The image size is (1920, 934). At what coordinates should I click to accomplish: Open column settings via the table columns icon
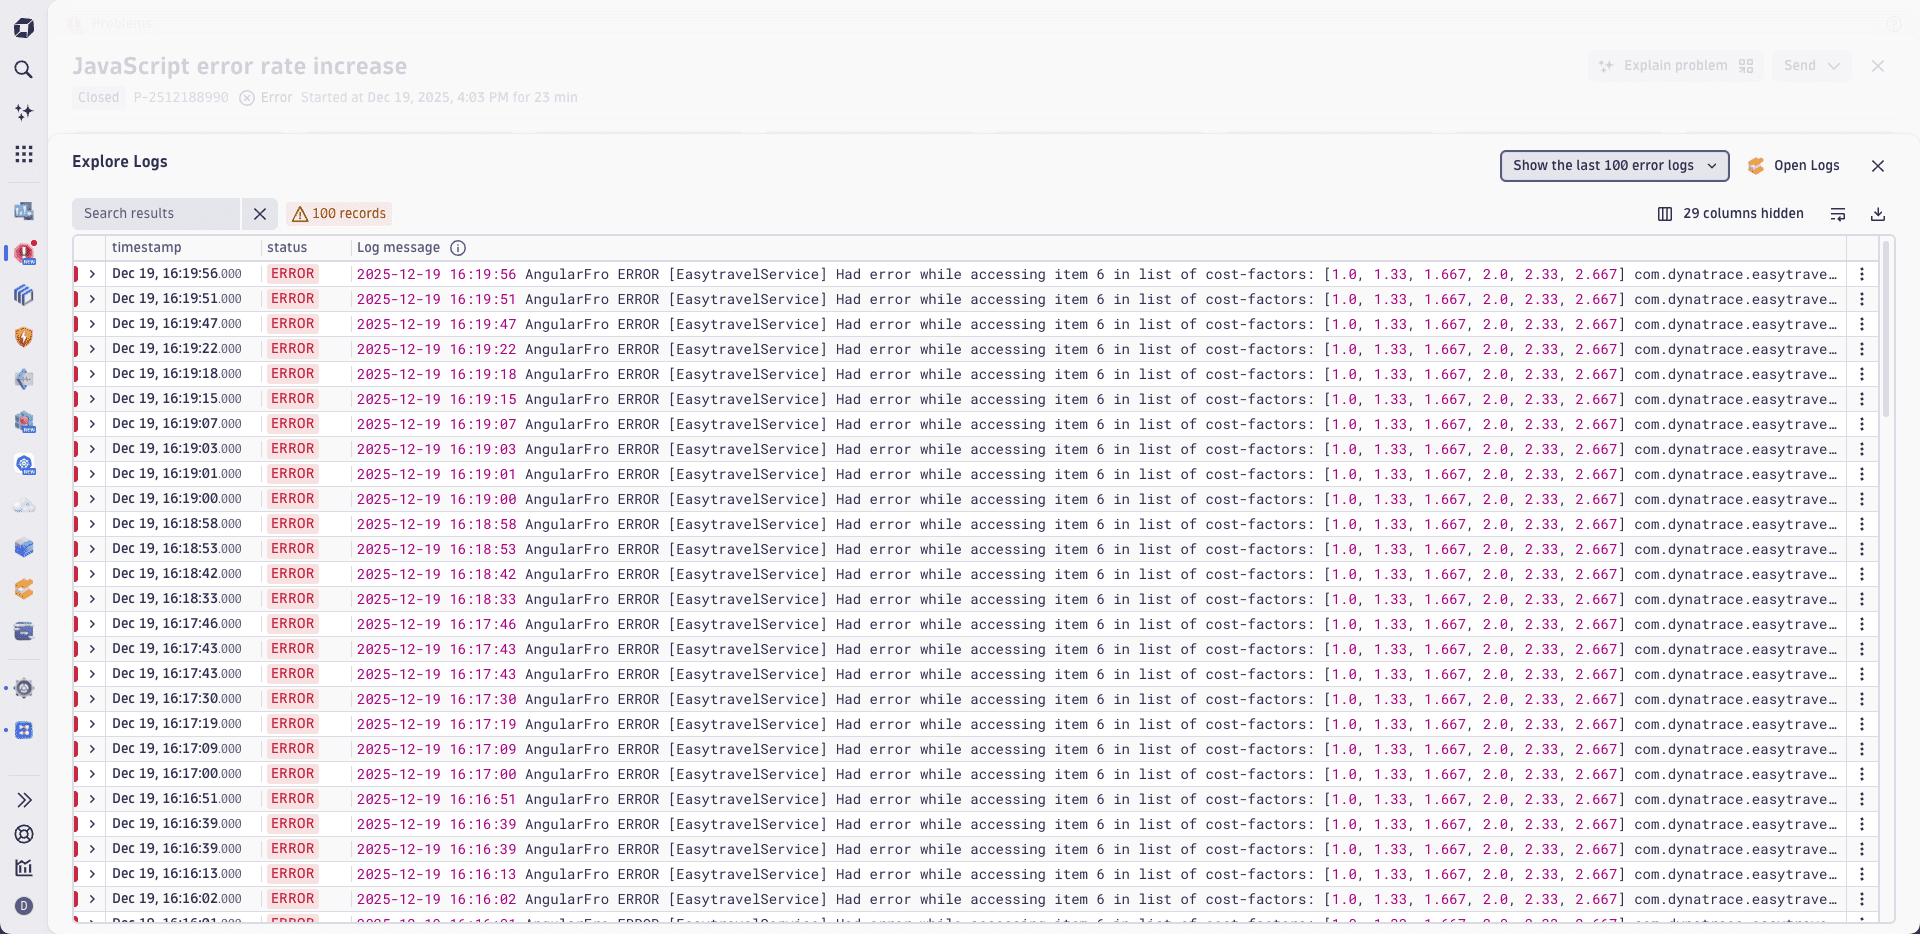1663,213
